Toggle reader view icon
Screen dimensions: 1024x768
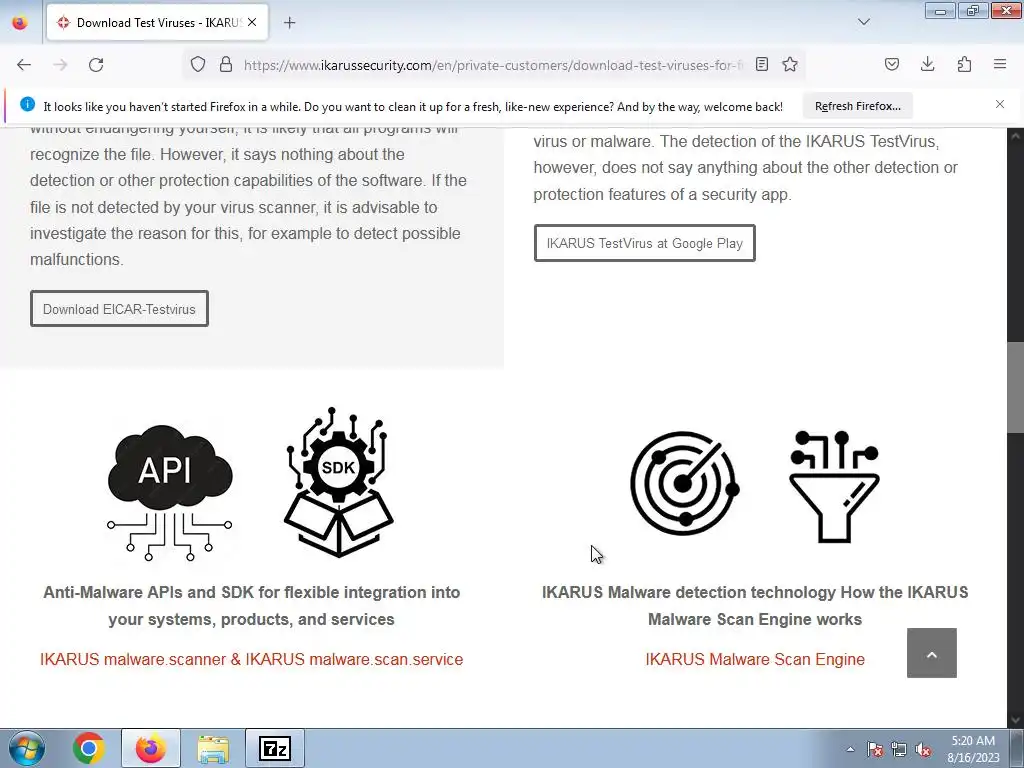761,65
